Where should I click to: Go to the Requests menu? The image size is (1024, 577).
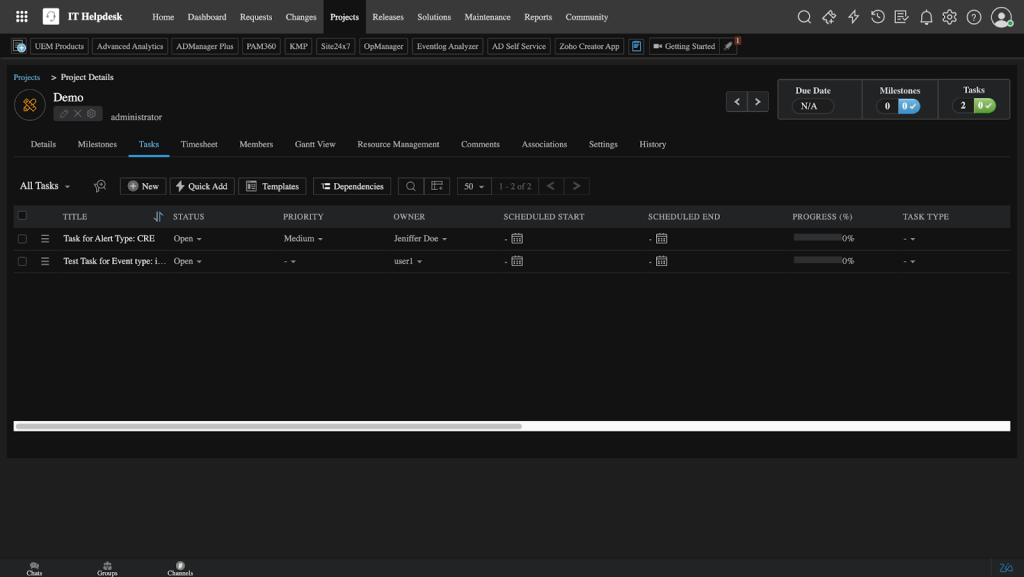point(255,17)
